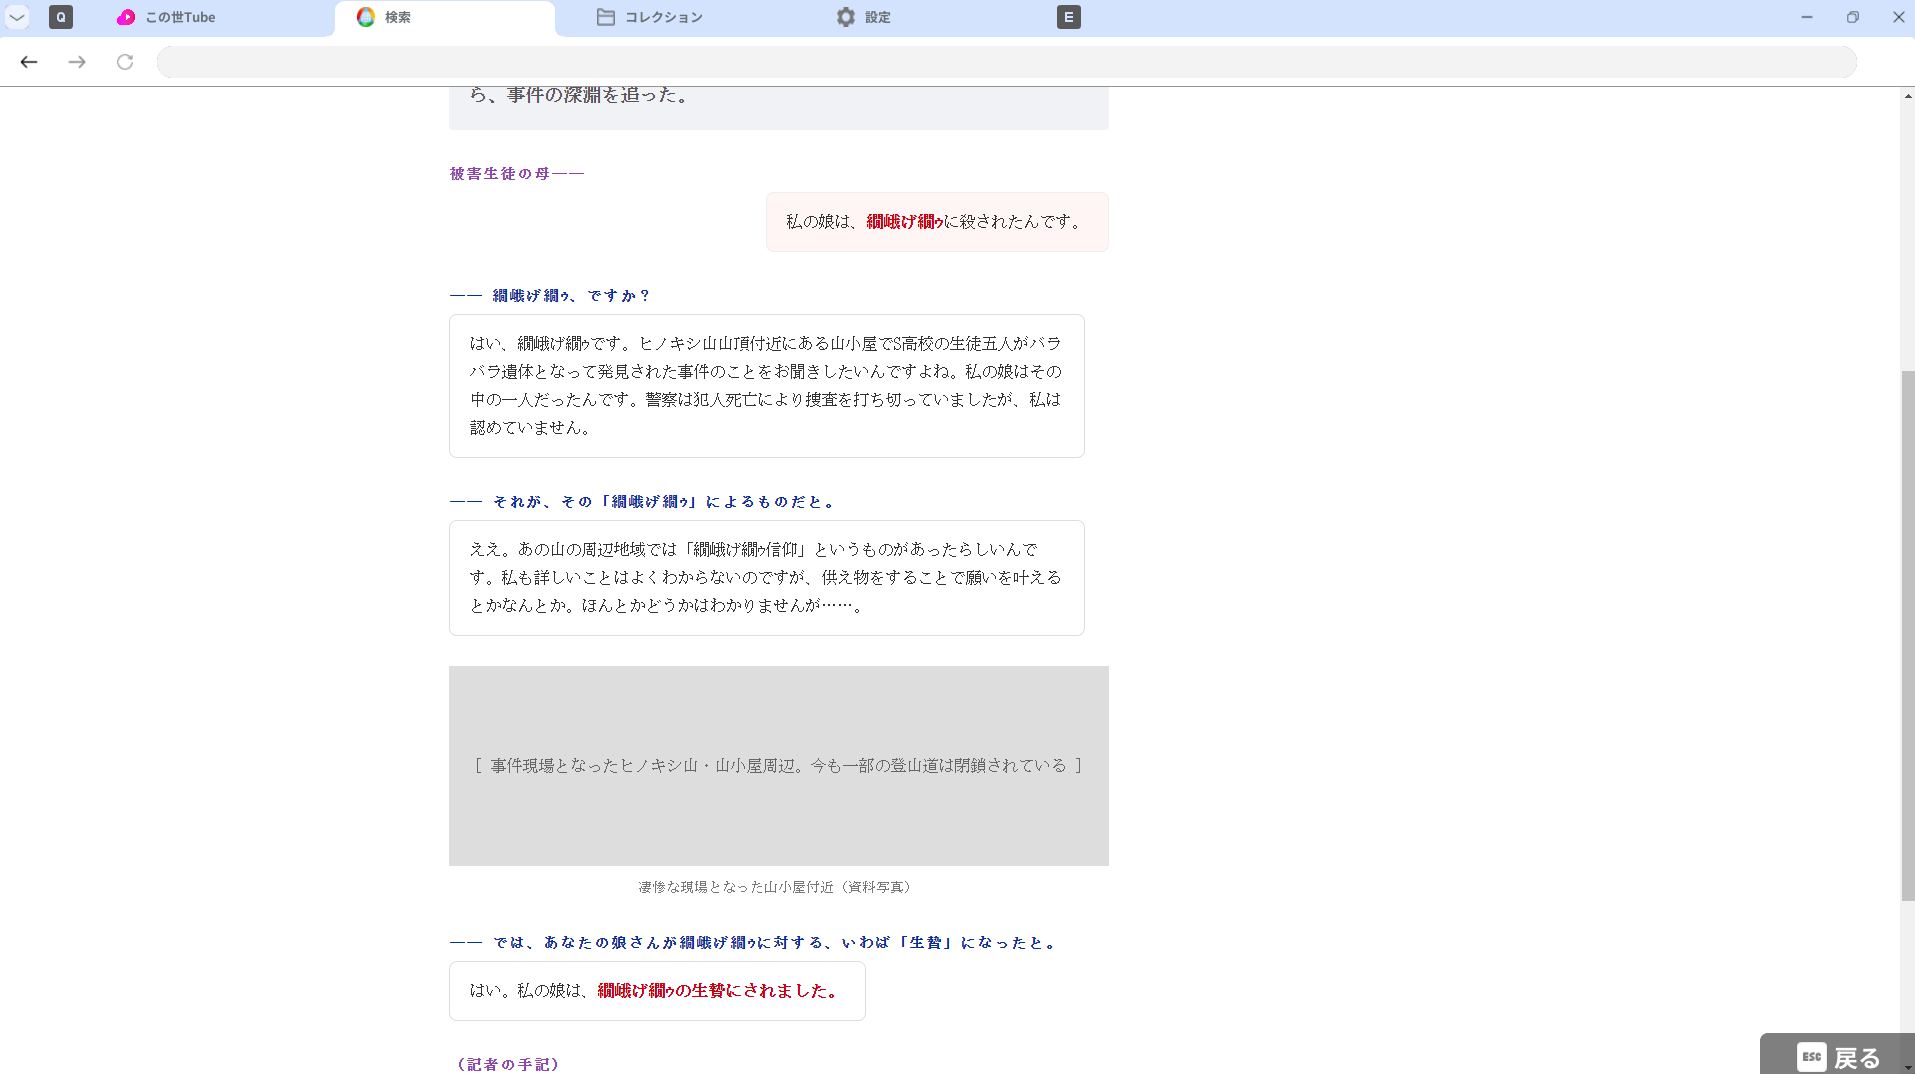Reload the page with refresh icon
This screenshot has height=1074, width=1915.
(125, 62)
